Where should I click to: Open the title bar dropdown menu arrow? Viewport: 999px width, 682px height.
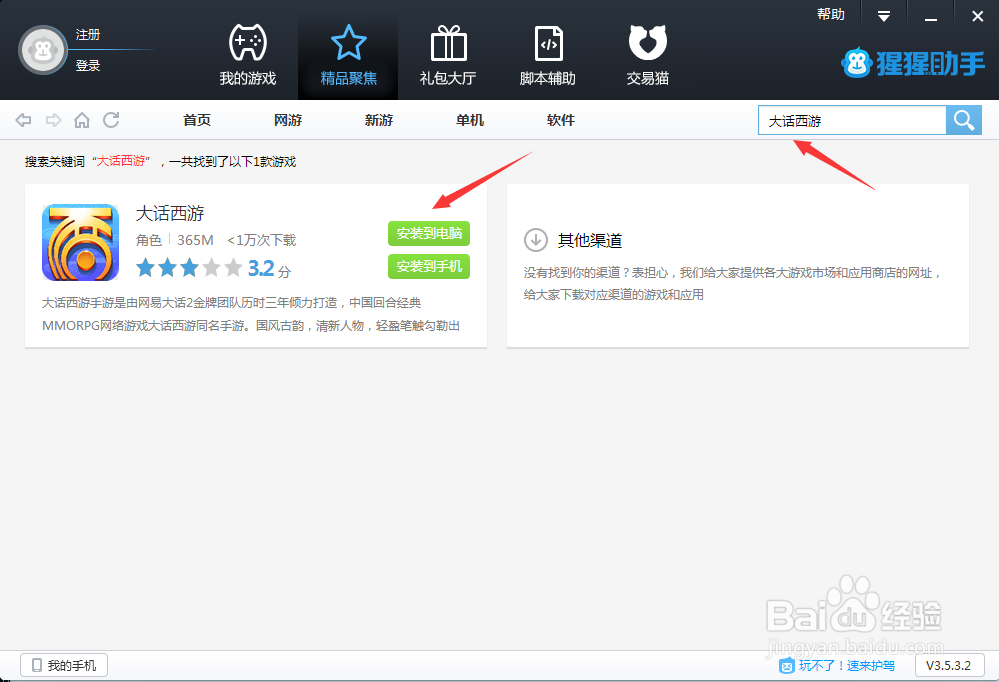point(884,17)
